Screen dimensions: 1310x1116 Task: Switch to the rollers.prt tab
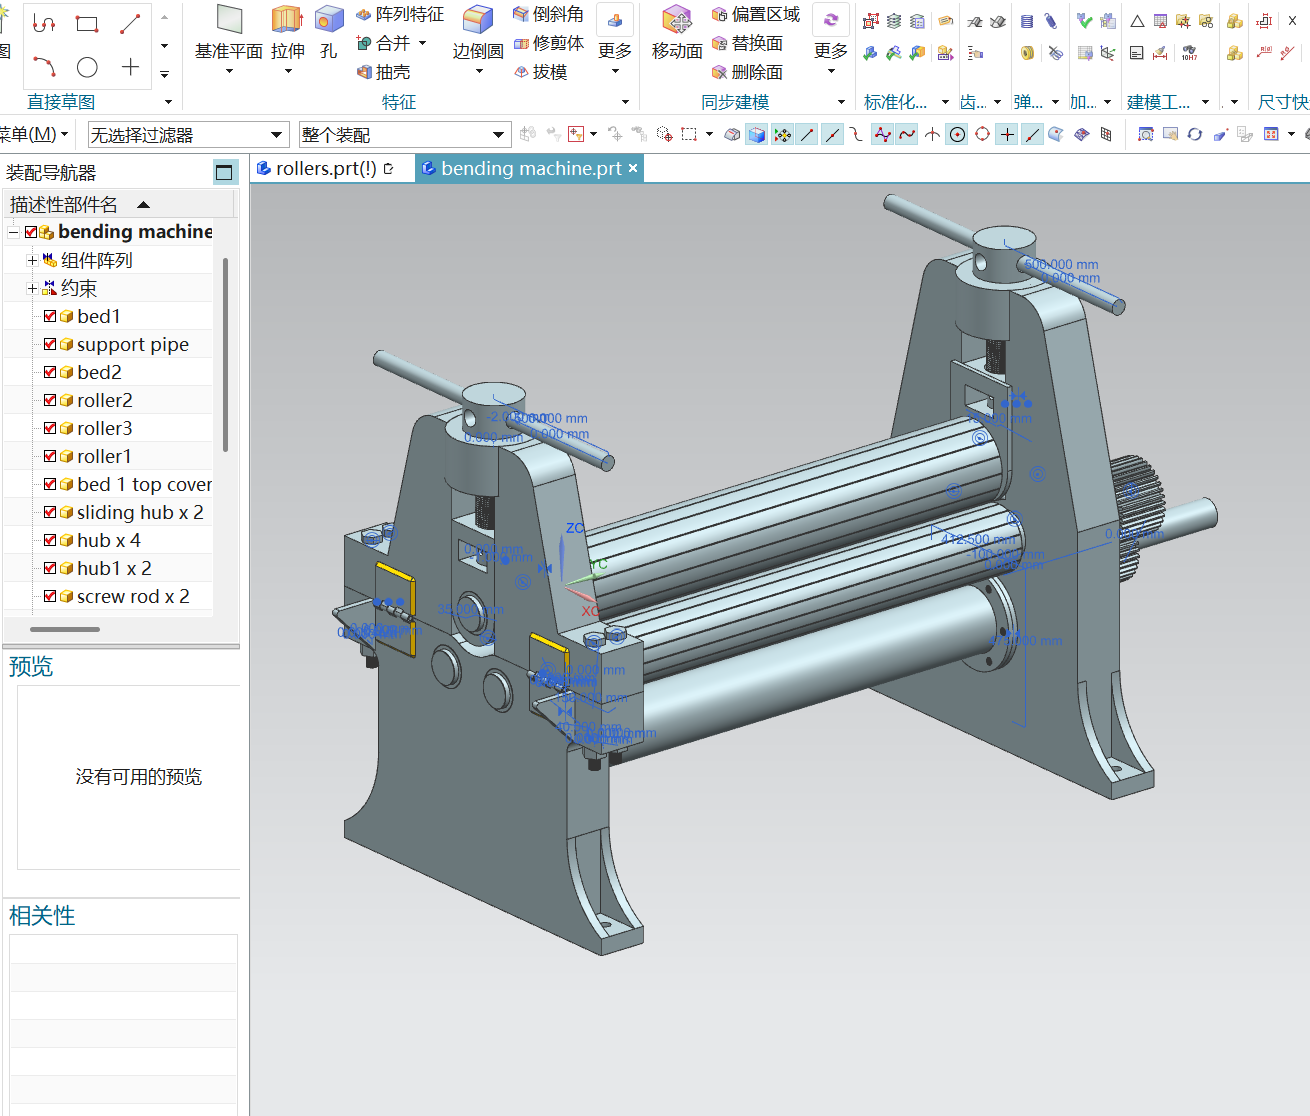(325, 169)
